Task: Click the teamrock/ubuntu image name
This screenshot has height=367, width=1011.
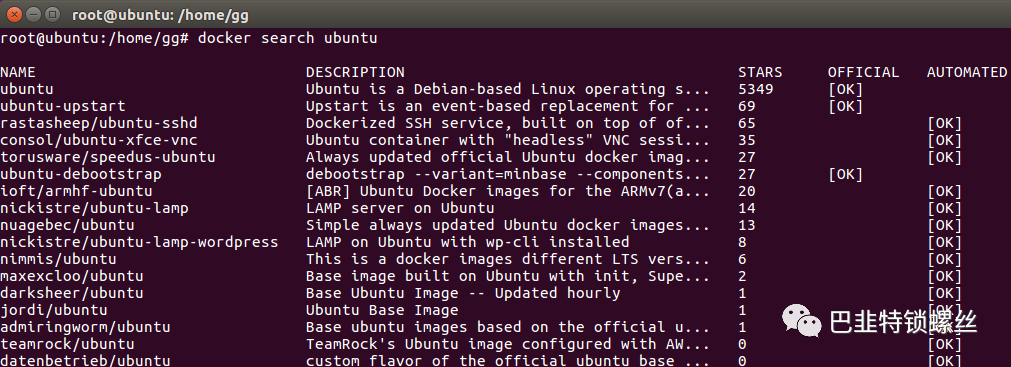Action: coord(67,344)
